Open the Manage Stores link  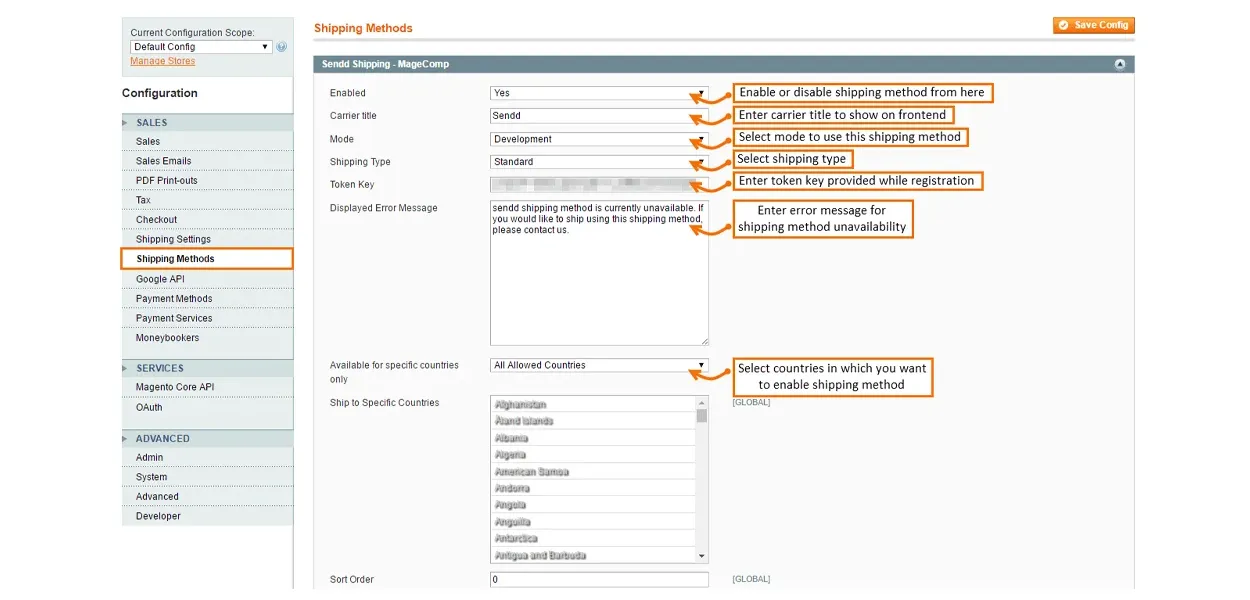[x=162, y=61]
